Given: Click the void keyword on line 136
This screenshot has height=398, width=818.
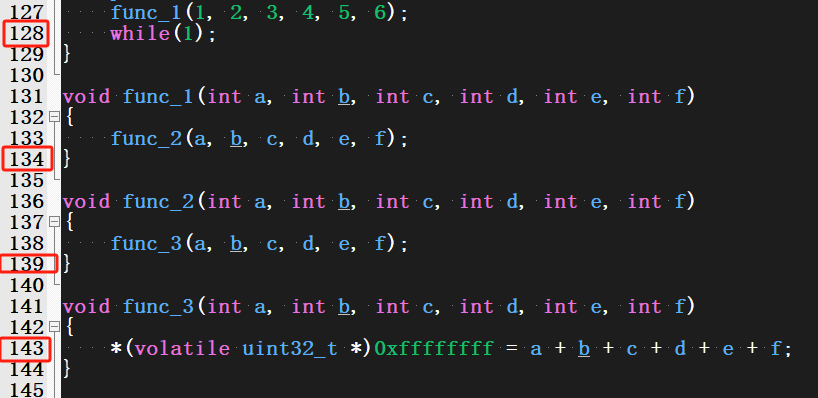Looking at the screenshot, I should tap(86, 202).
